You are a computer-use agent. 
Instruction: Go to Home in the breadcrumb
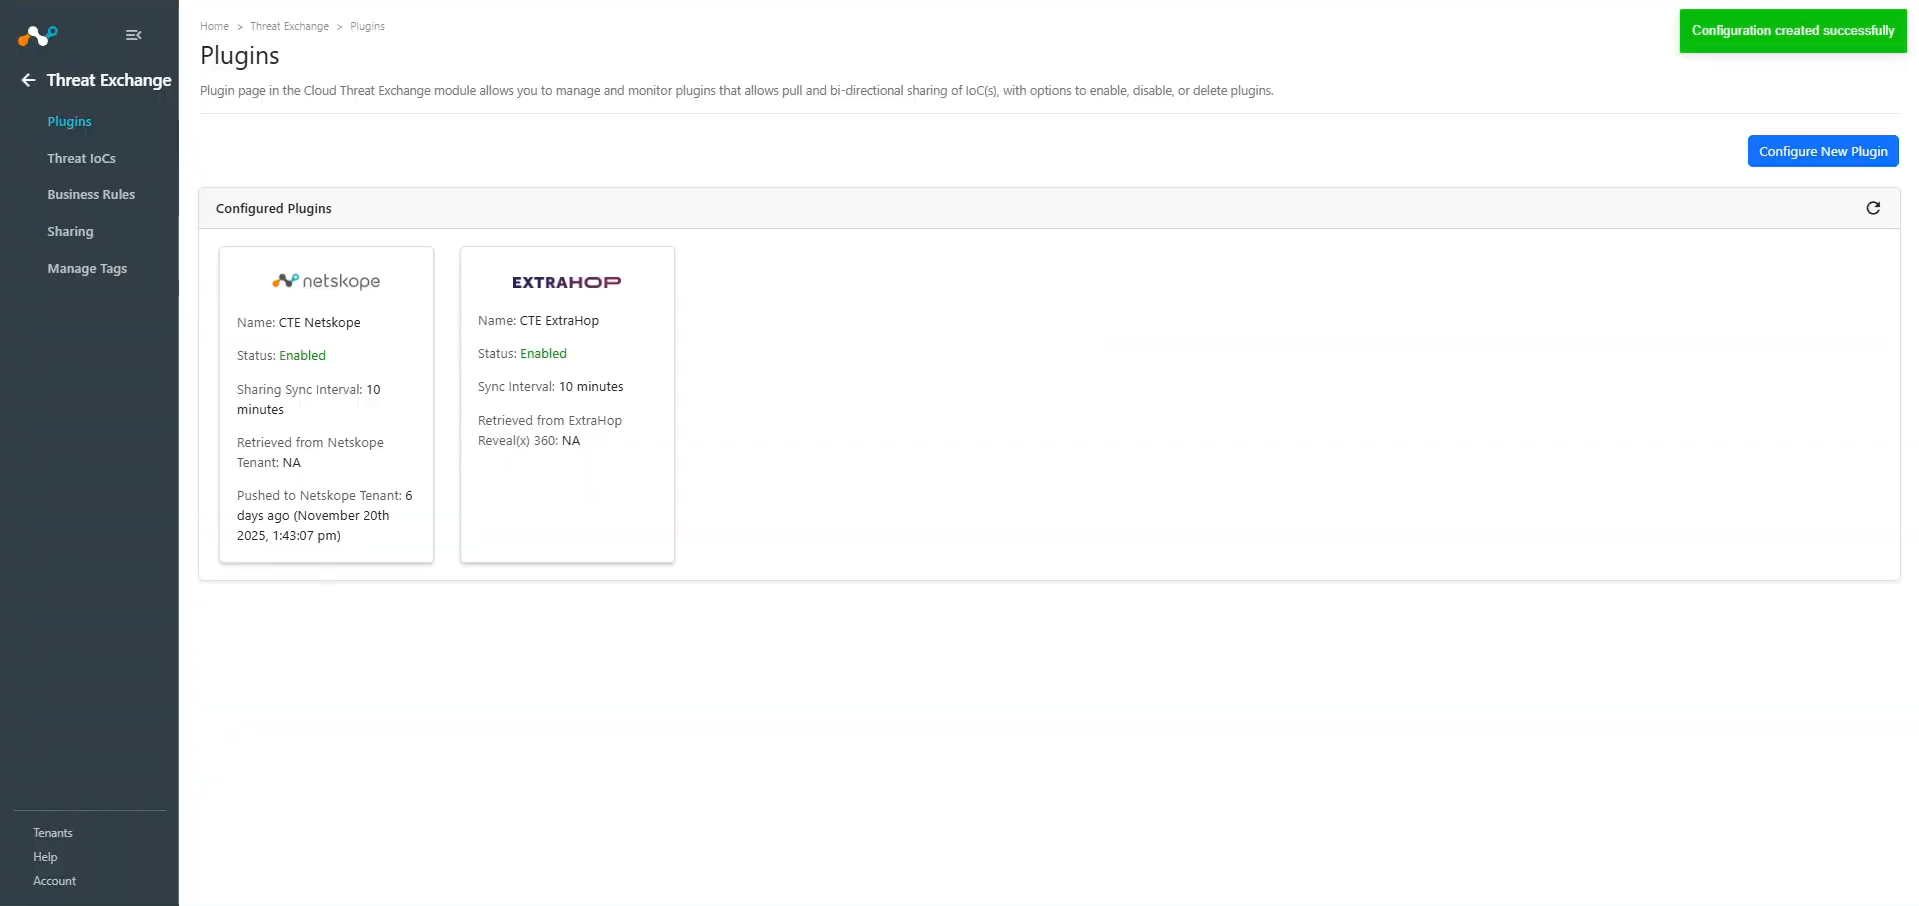214,26
